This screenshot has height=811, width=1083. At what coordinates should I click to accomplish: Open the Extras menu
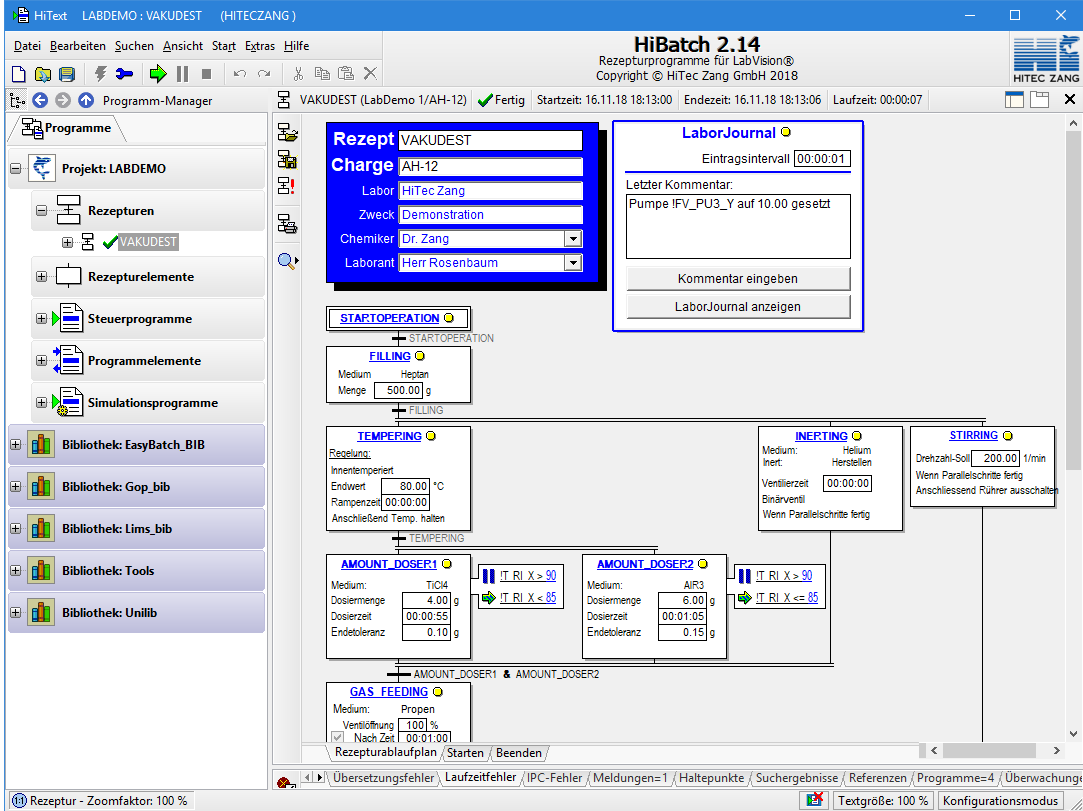[x=260, y=46]
